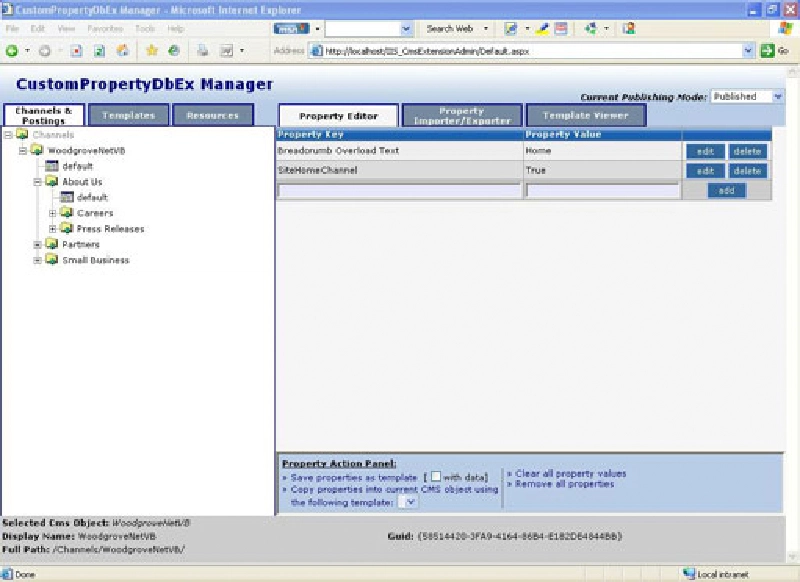Switch to Channels & Postings tab
This screenshot has height=582, width=800.
[x=44, y=115]
